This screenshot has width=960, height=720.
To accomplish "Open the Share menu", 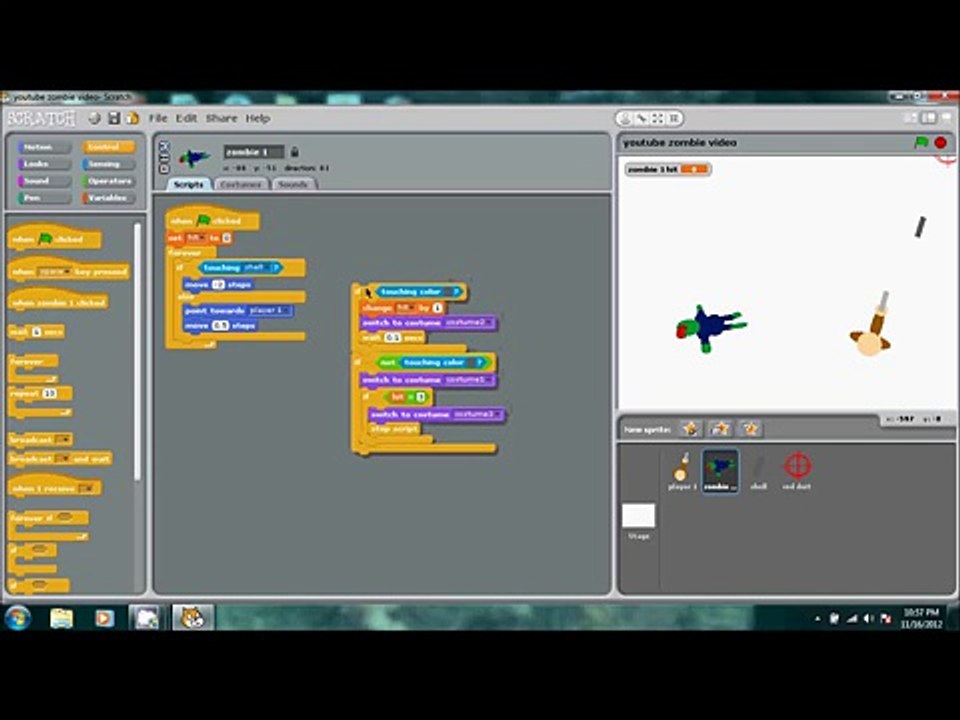I will coord(221,118).
